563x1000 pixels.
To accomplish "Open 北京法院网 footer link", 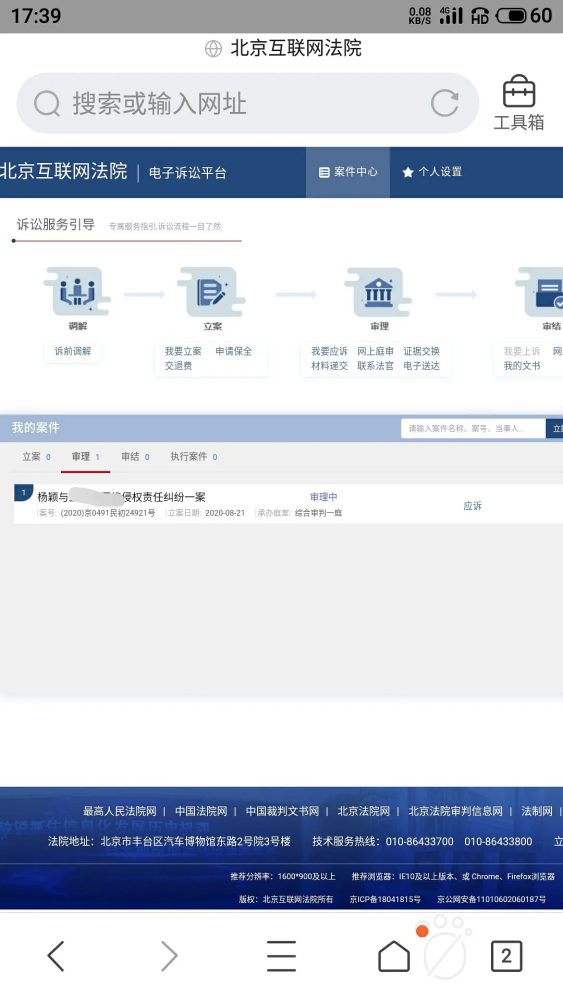I will point(363,811).
